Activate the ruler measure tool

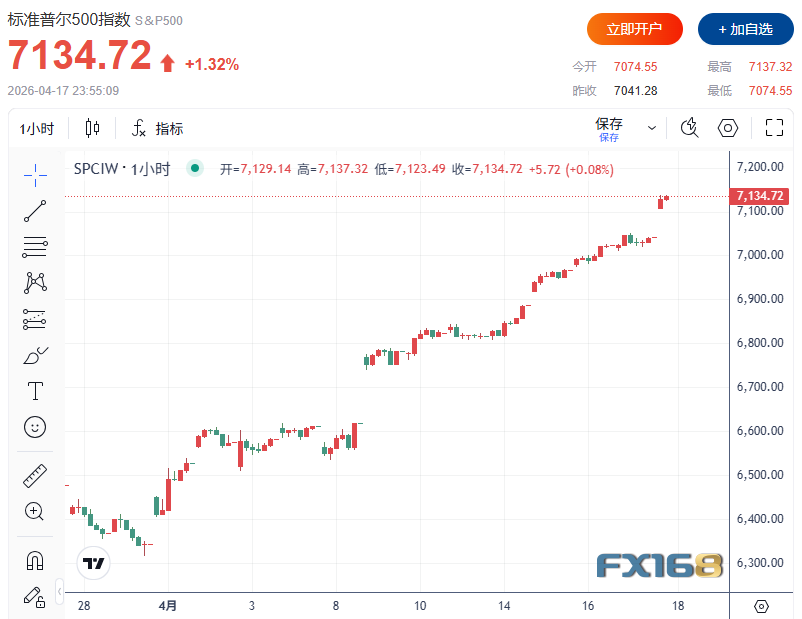[35, 475]
